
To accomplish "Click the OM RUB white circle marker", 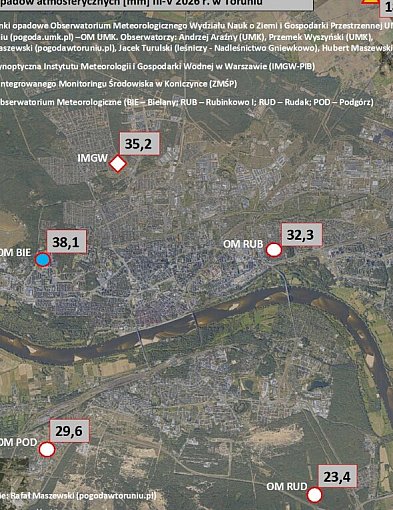I will pyautogui.click(x=274, y=250).
